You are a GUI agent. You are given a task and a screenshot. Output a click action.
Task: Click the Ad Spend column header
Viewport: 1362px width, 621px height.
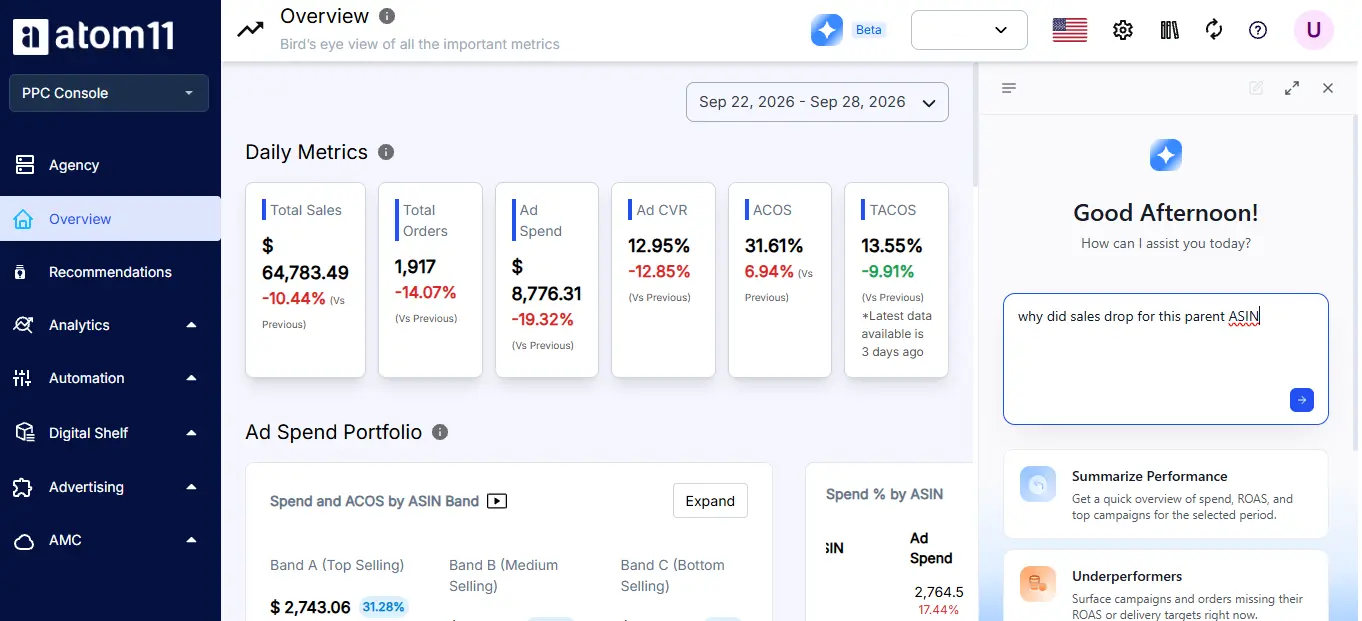click(x=931, y=548)
